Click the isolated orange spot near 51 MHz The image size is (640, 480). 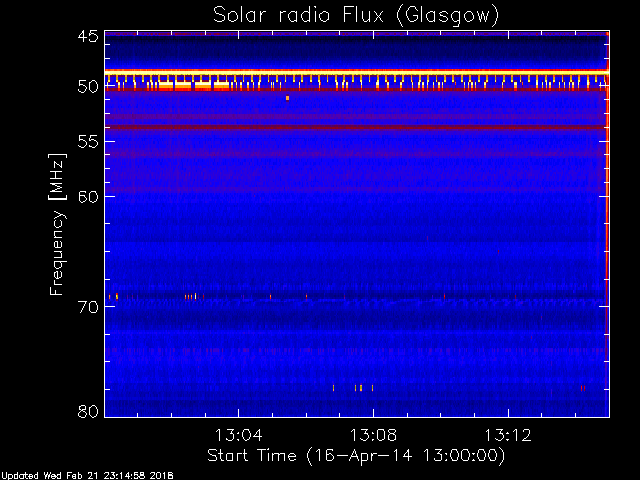287,98
